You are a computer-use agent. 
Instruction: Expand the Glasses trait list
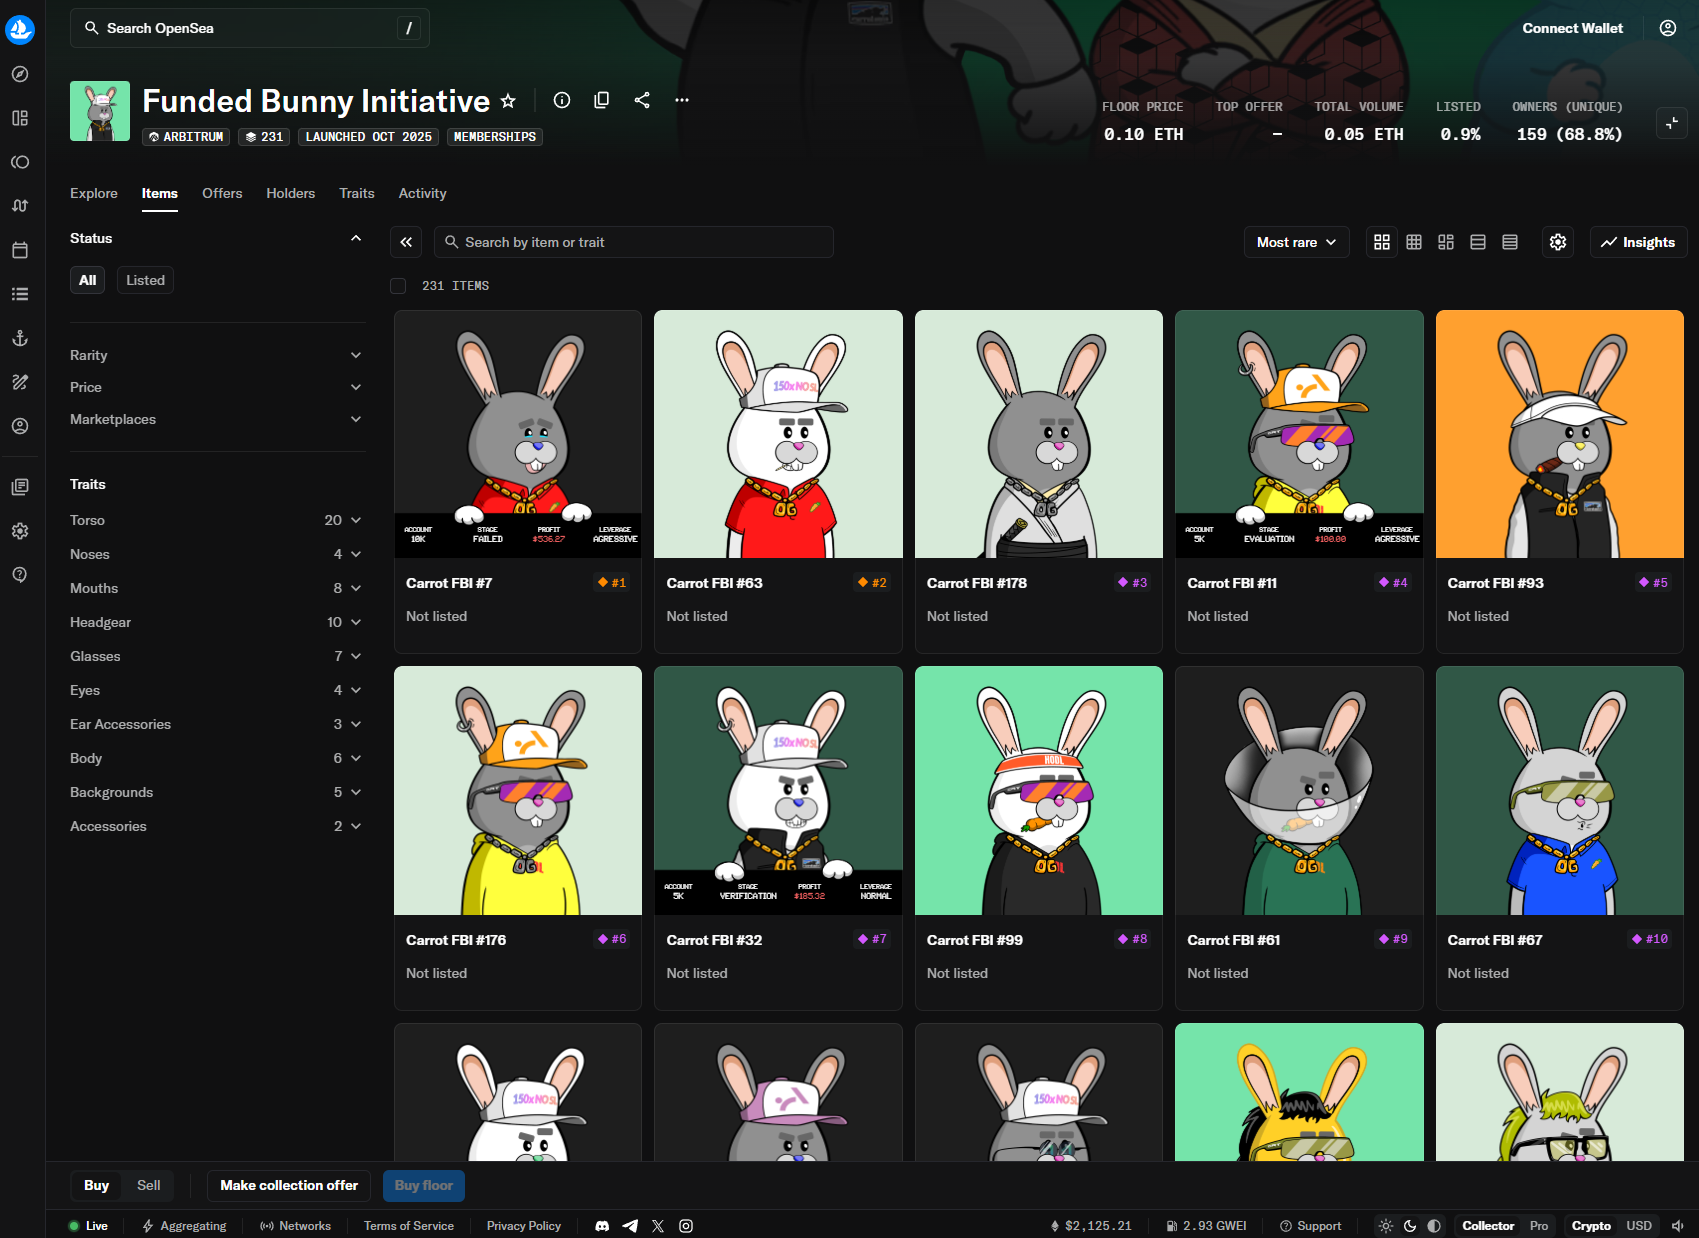pos(216,656)
